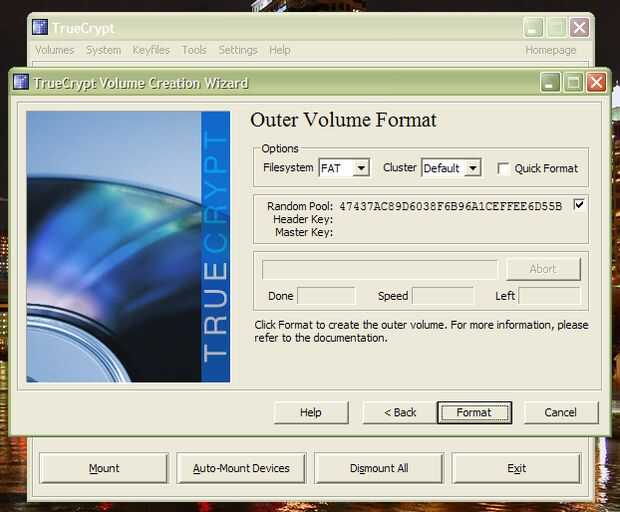The height and width of the screenshot is (512, 620).
Task: Open the Settings menu in TrueCrypt window
Action: [238, 50]
